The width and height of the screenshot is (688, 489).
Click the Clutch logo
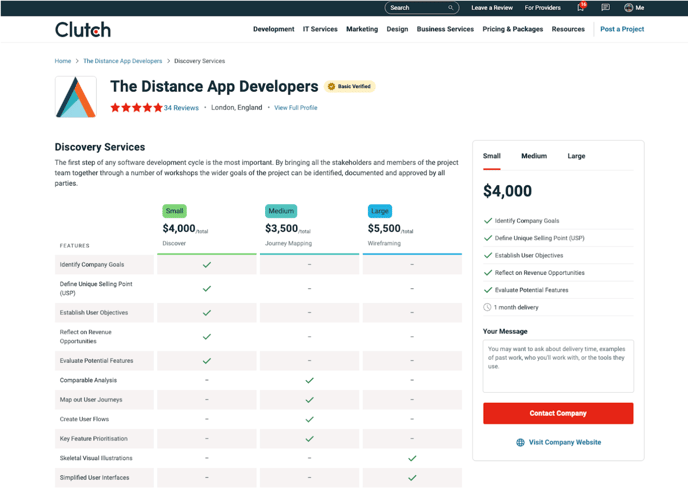(83, 30)
